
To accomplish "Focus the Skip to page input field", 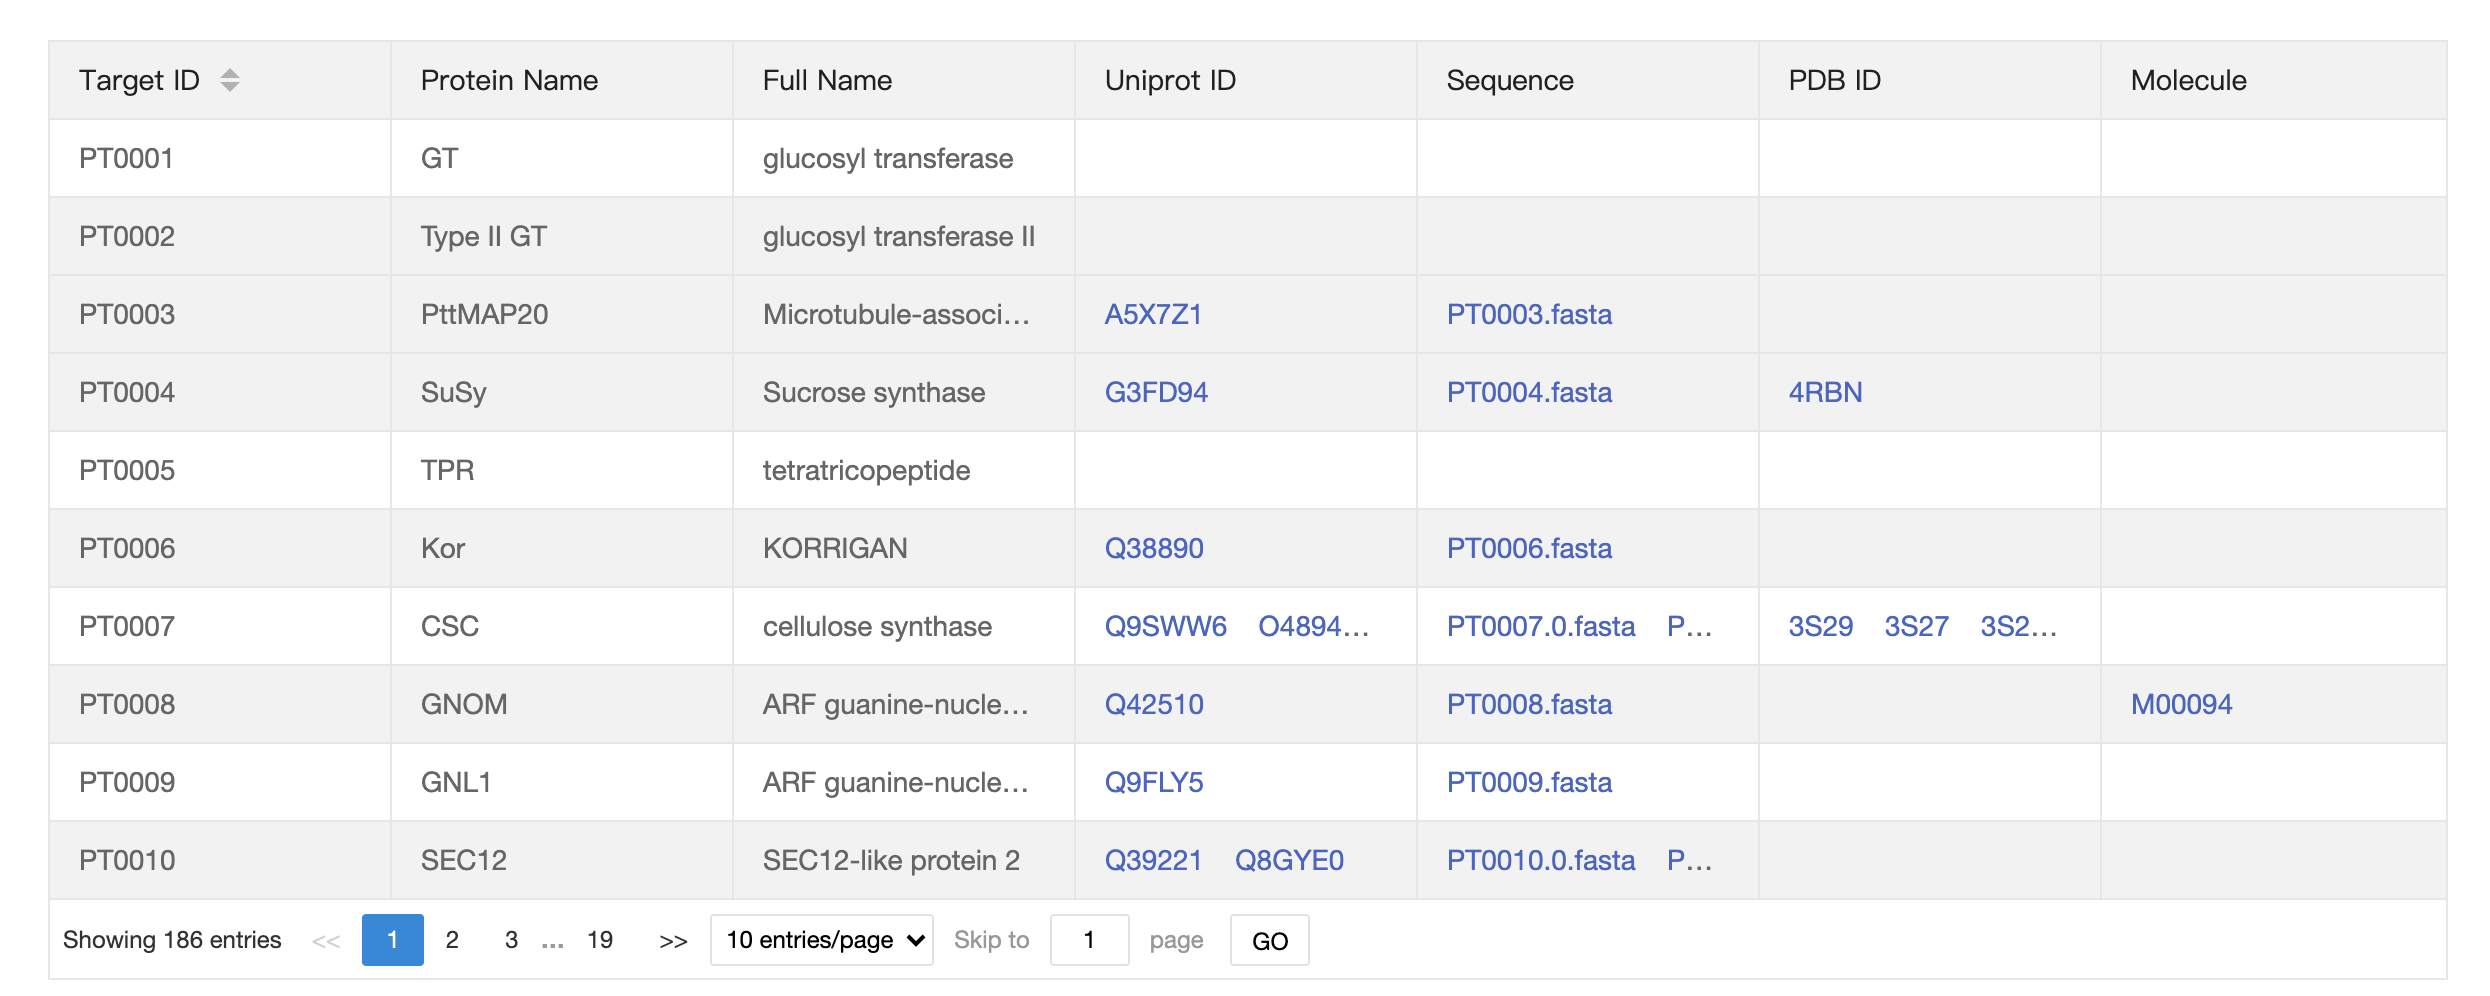I will 1089,940.
